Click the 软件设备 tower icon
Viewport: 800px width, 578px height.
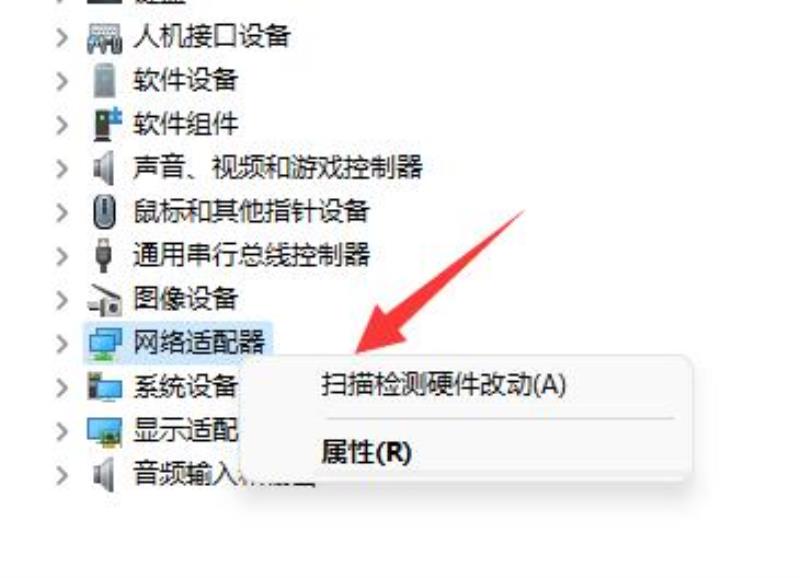coord(105,81)
